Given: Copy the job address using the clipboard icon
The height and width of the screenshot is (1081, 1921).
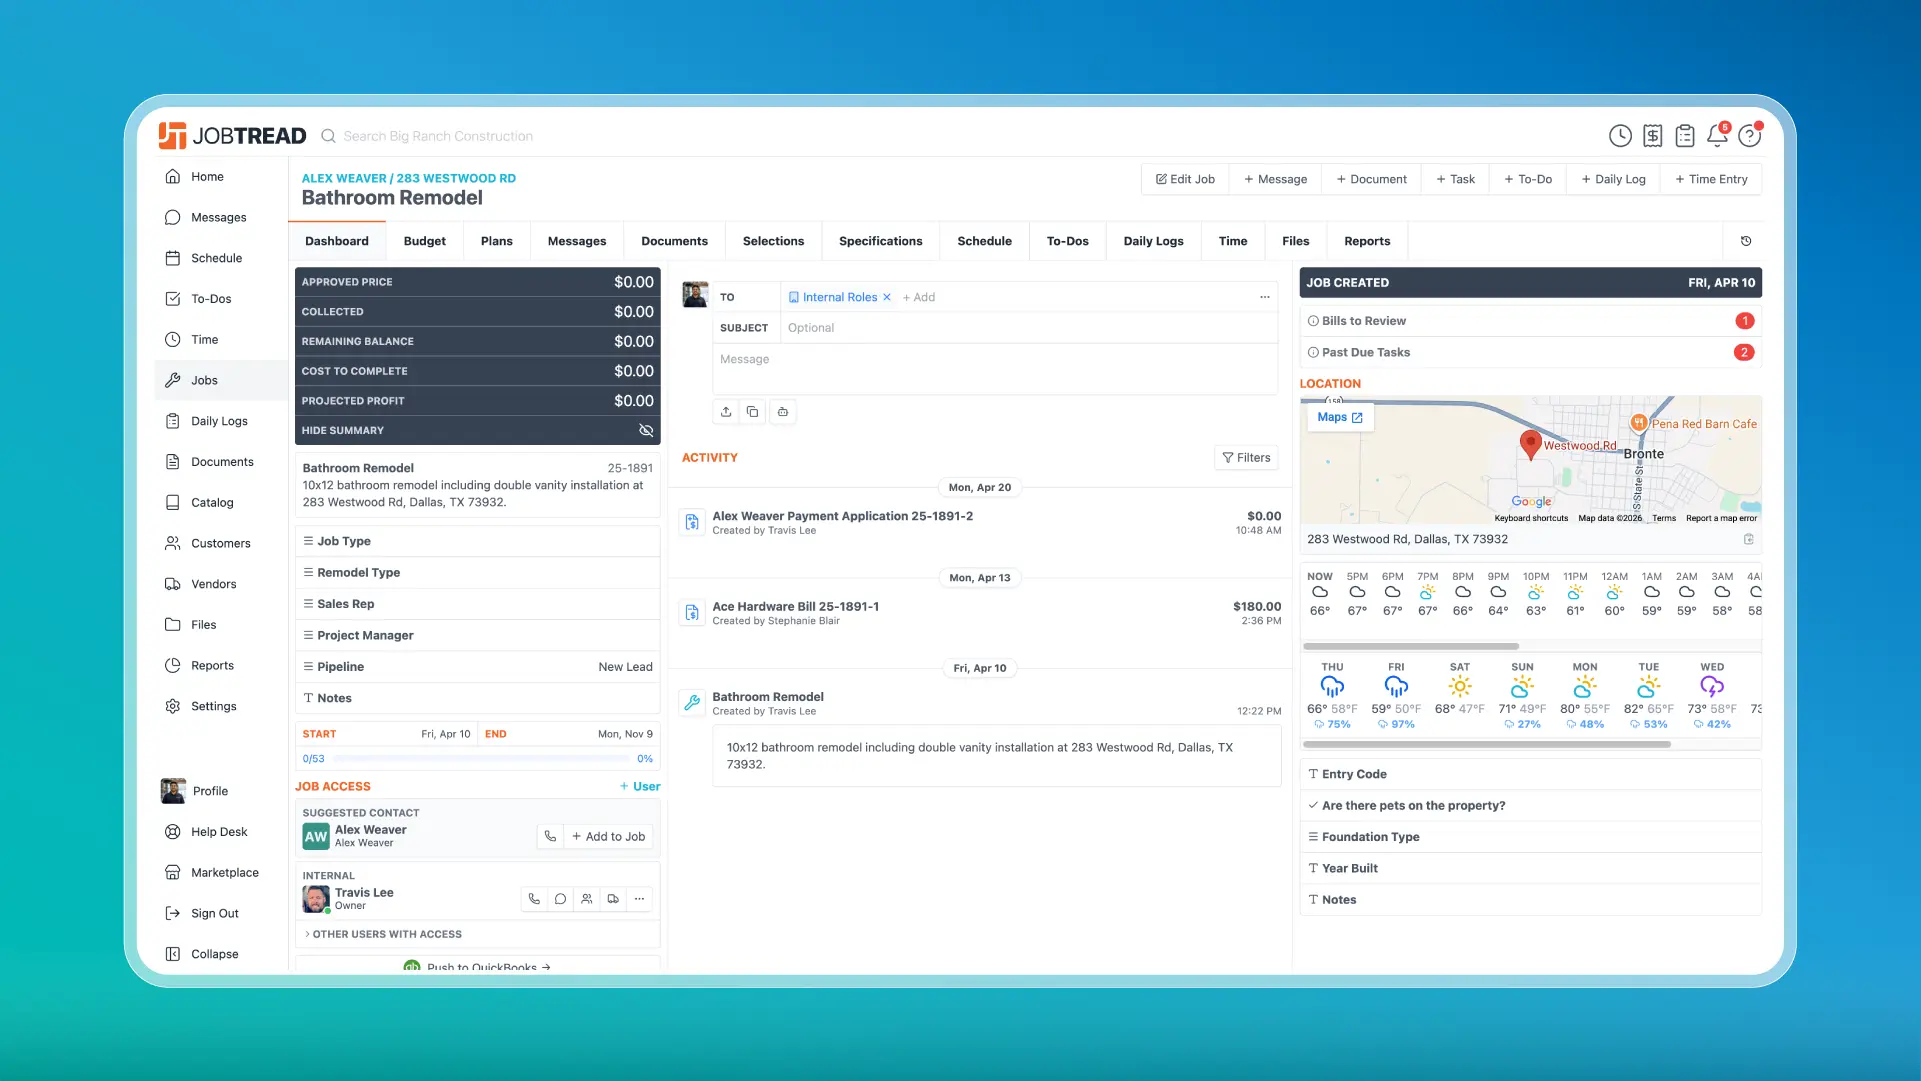Looking at the screenshot, I should point(1749,539).
